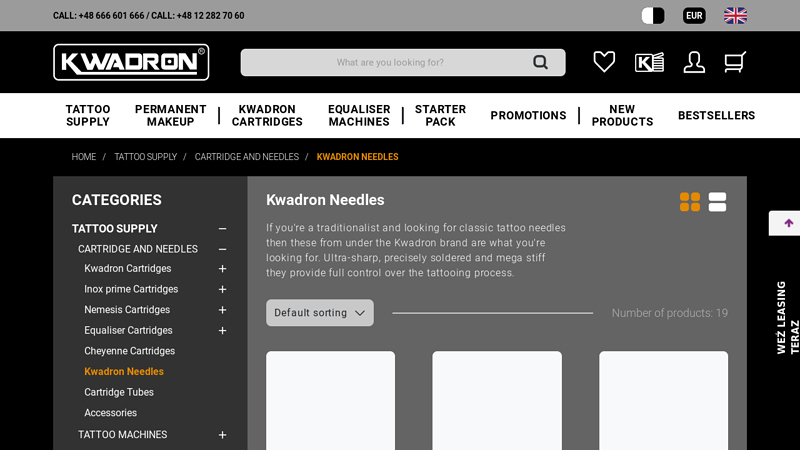Open the Default sorting dropdown

pyautogui.click(x=320, y=313)
